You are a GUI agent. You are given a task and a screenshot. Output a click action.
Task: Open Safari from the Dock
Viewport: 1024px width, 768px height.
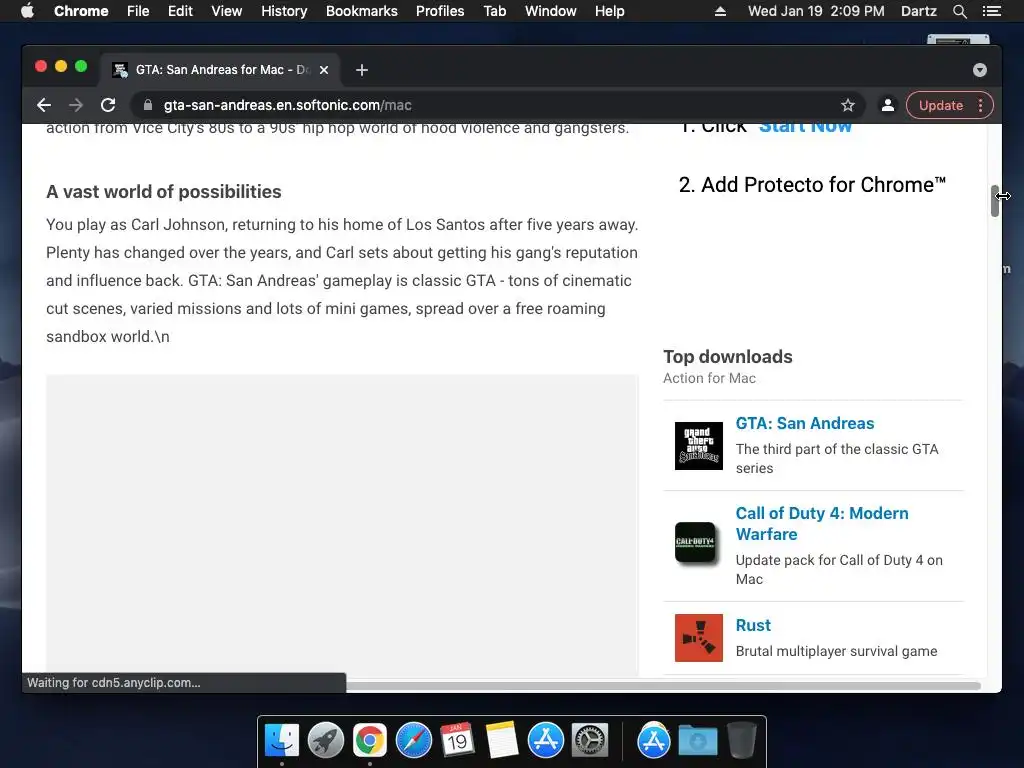point(413,741)
